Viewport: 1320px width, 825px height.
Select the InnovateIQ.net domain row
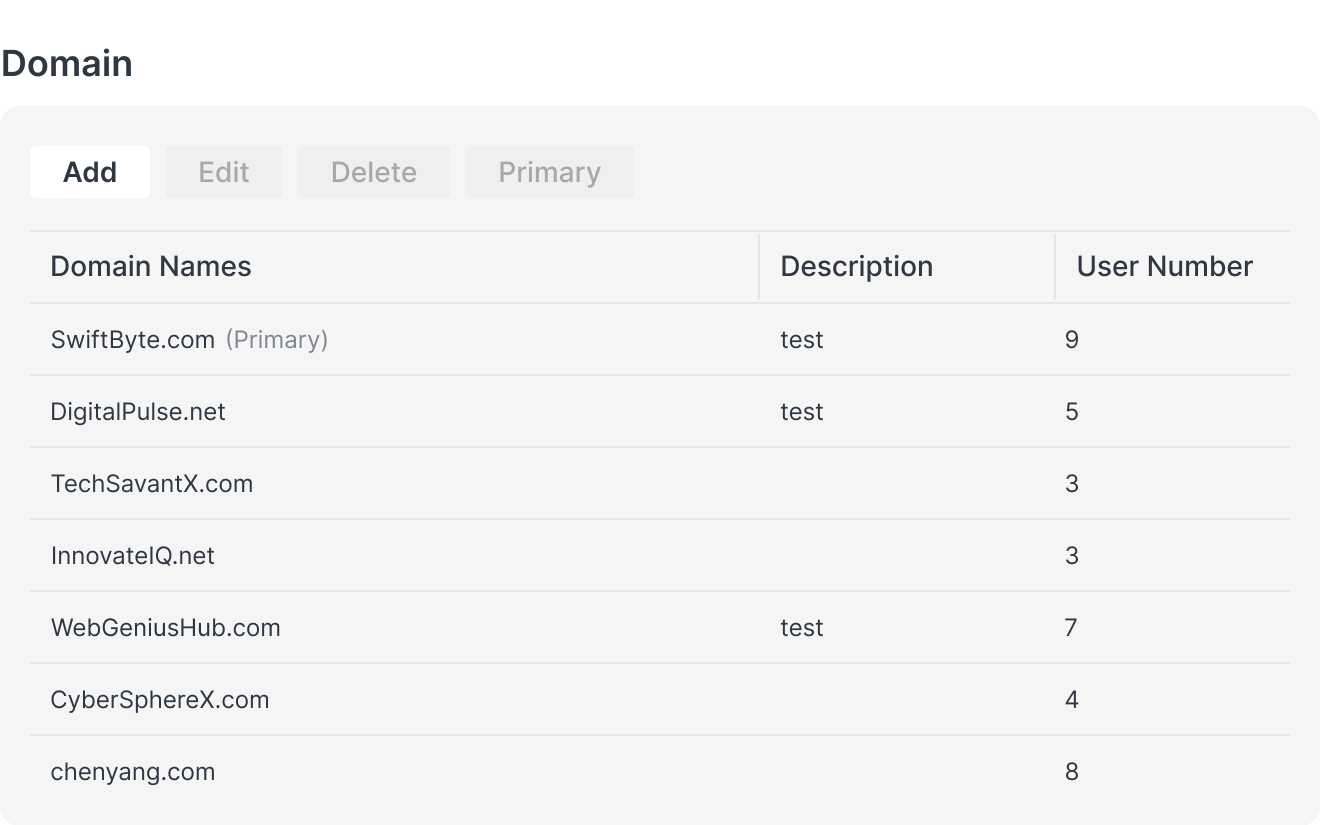pyautogui.click(x=132, y=555)
